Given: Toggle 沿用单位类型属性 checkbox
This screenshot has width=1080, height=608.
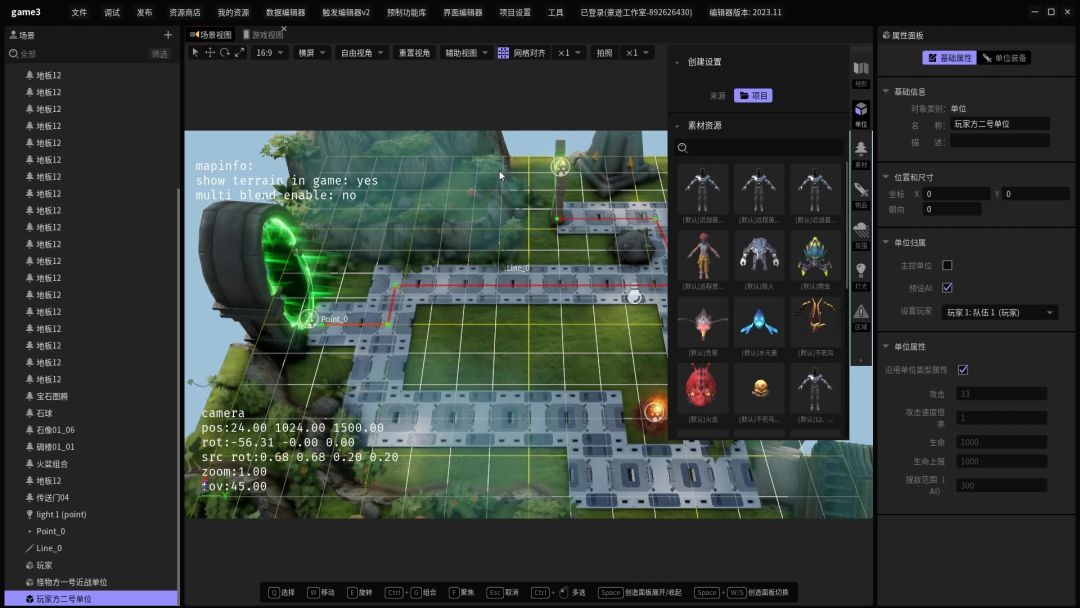Looking at the screenshot, I should pyautogui.click(x=963, y=370).
